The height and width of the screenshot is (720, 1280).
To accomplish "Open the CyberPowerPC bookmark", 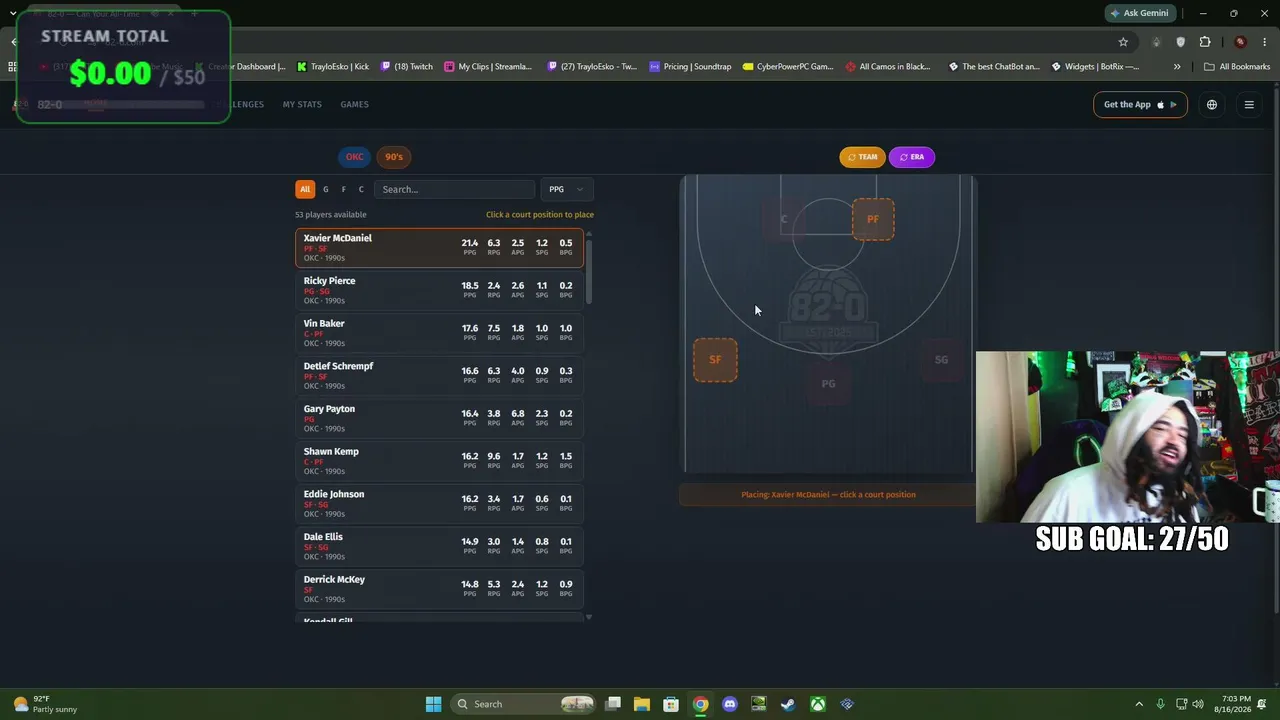I will point(788,67).
